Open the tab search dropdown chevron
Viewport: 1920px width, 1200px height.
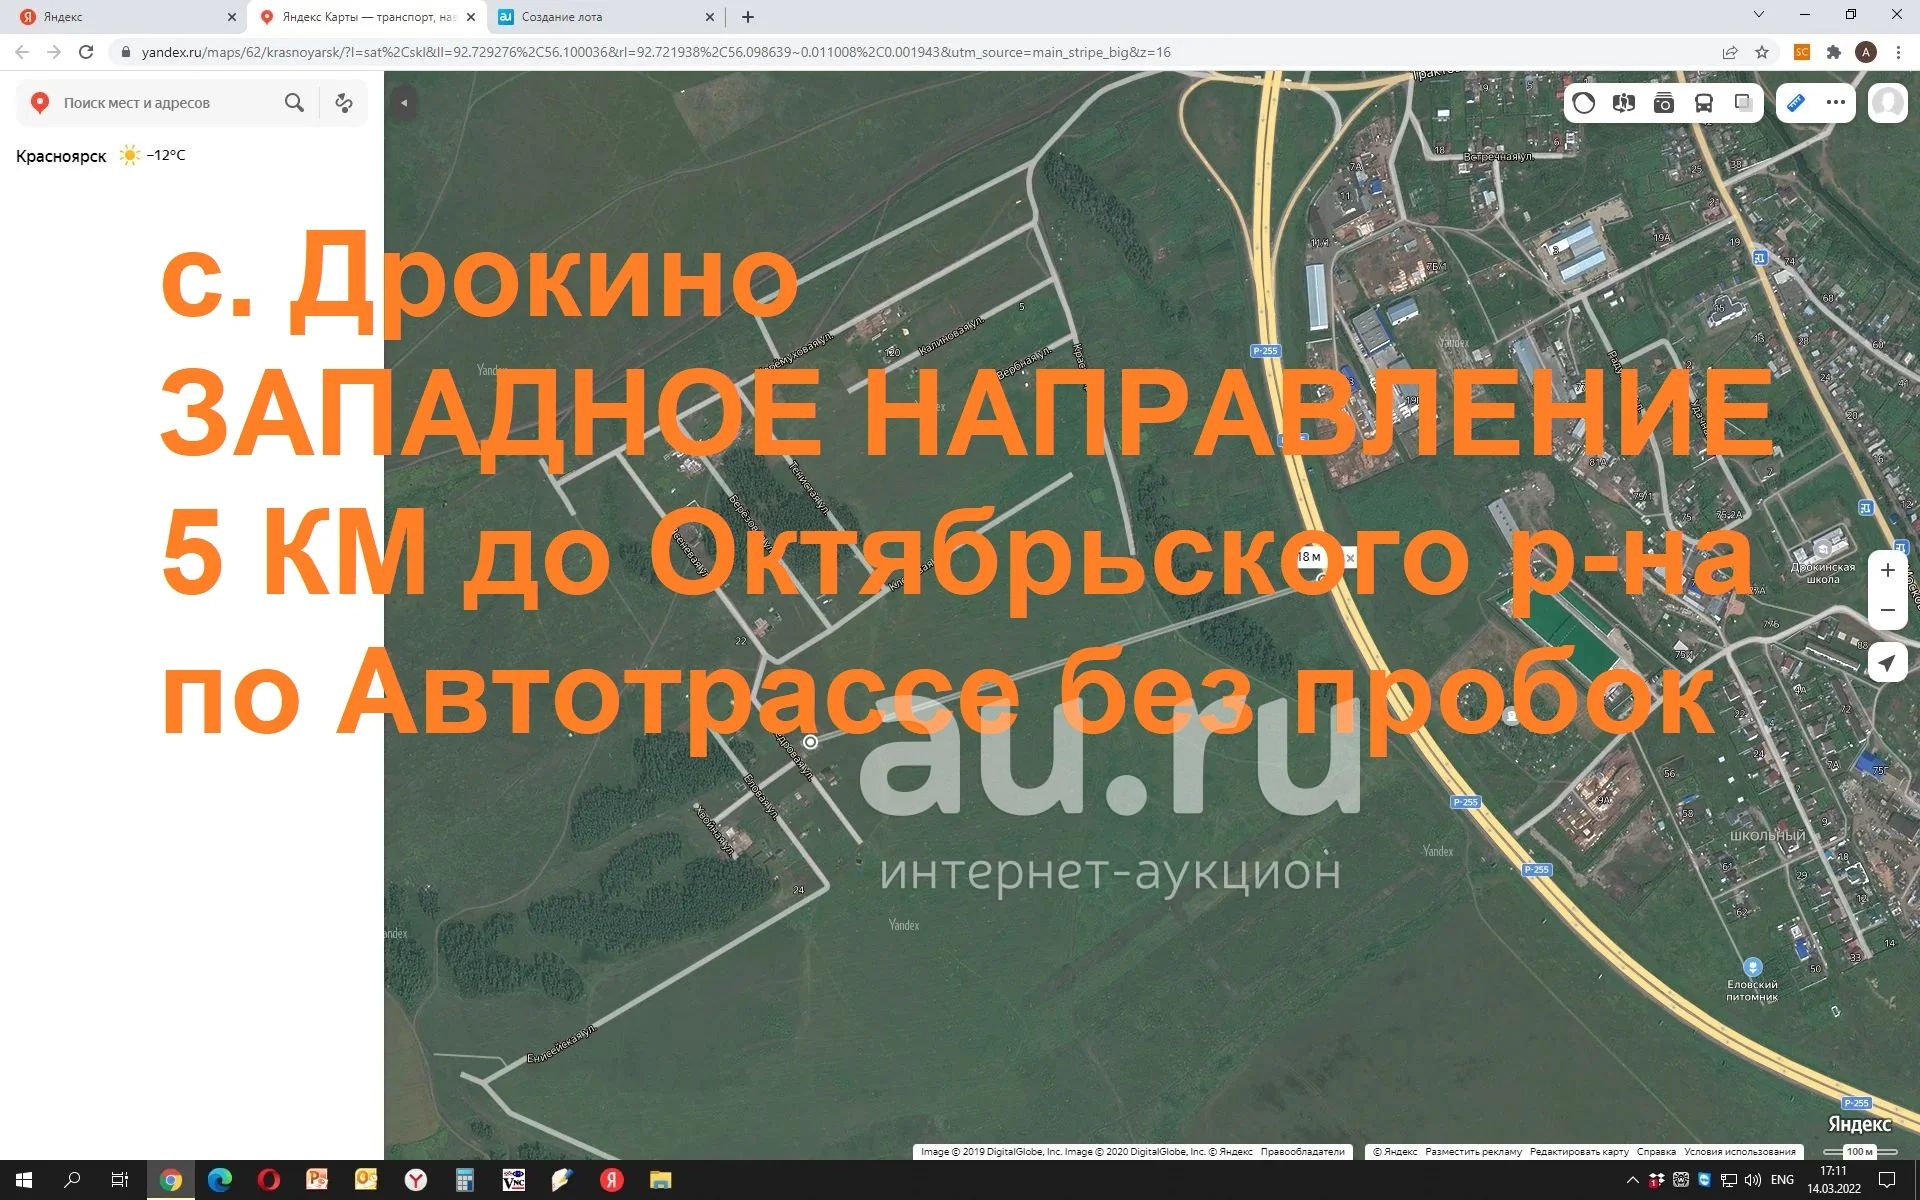[1759, 15]
